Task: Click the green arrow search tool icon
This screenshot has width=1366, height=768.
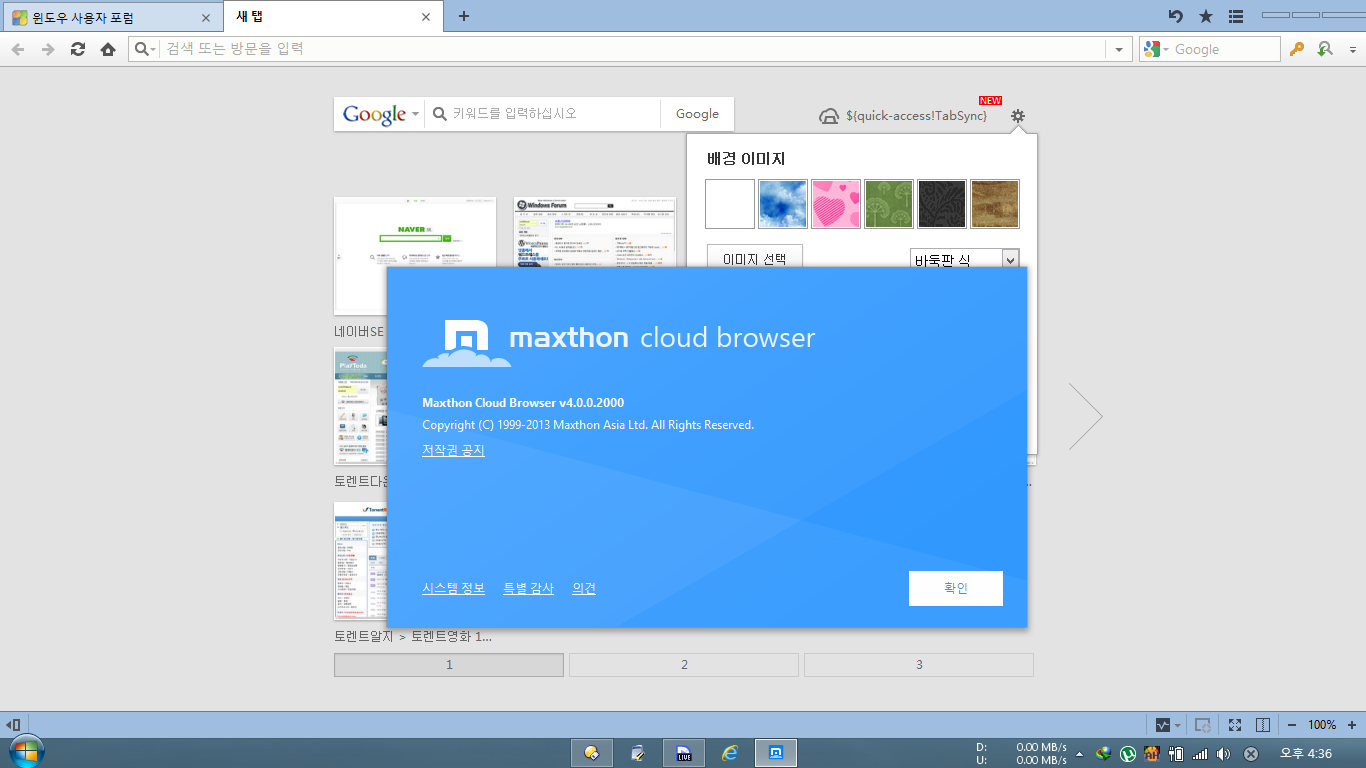Action: pyautogui.click(x=1325, y=49)
